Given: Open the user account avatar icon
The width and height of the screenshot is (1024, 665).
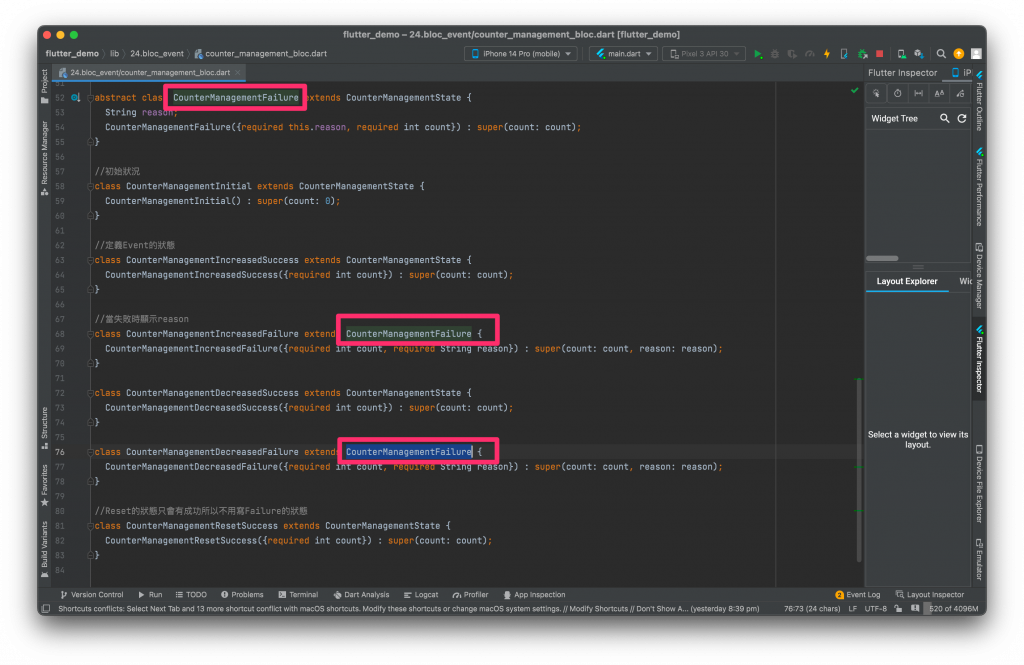Looking at the screenshot, I should (976, 54).
